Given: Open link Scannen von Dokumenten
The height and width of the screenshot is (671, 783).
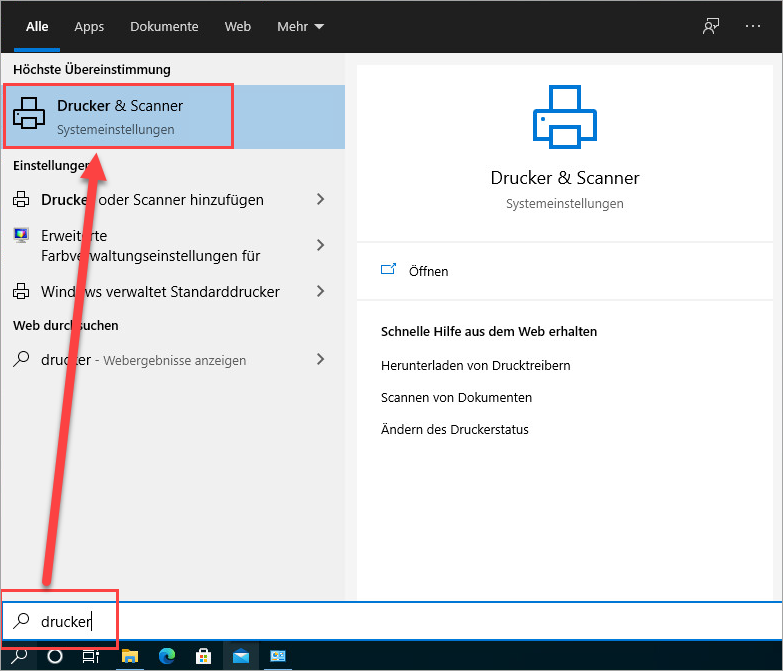Looking at the screenshot, I should tap(456, 397).
